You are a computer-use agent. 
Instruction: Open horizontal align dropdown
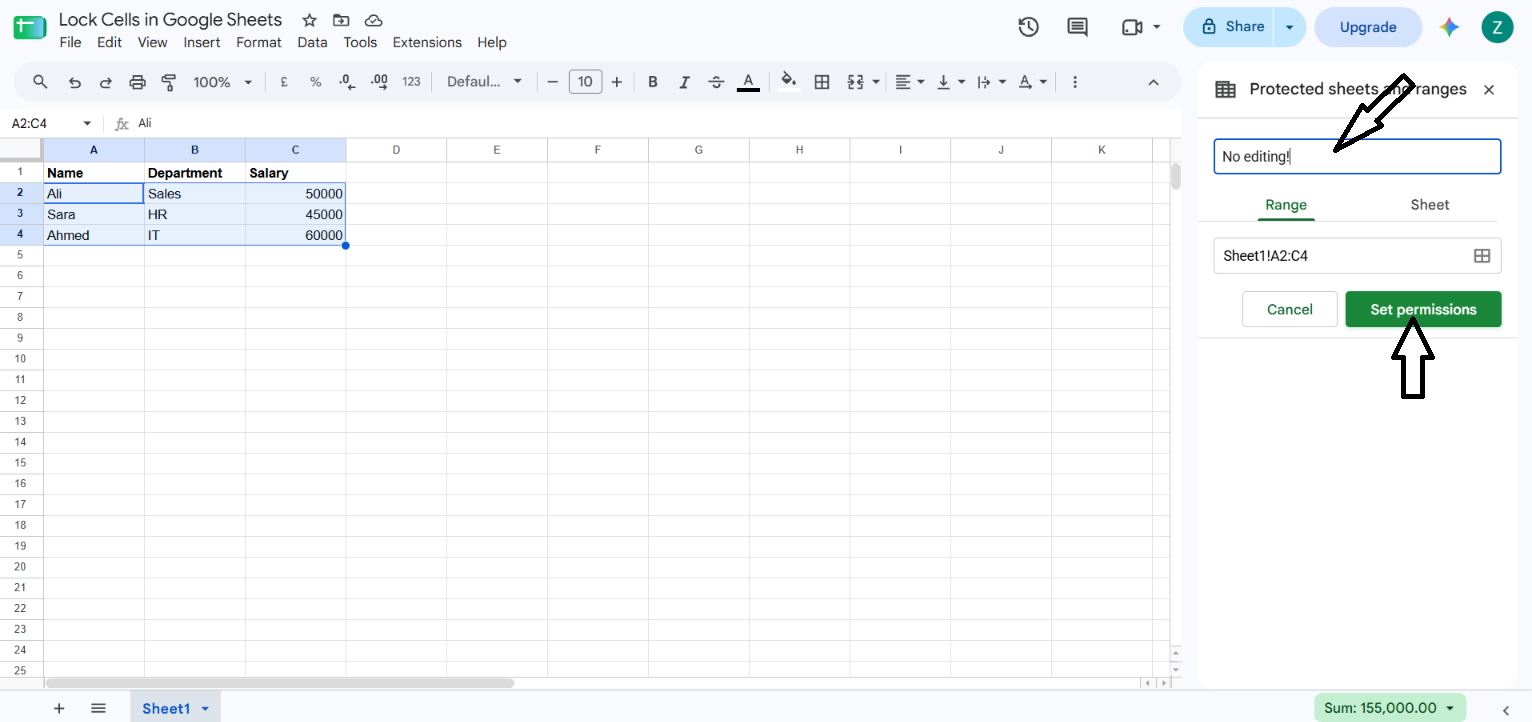909,82
